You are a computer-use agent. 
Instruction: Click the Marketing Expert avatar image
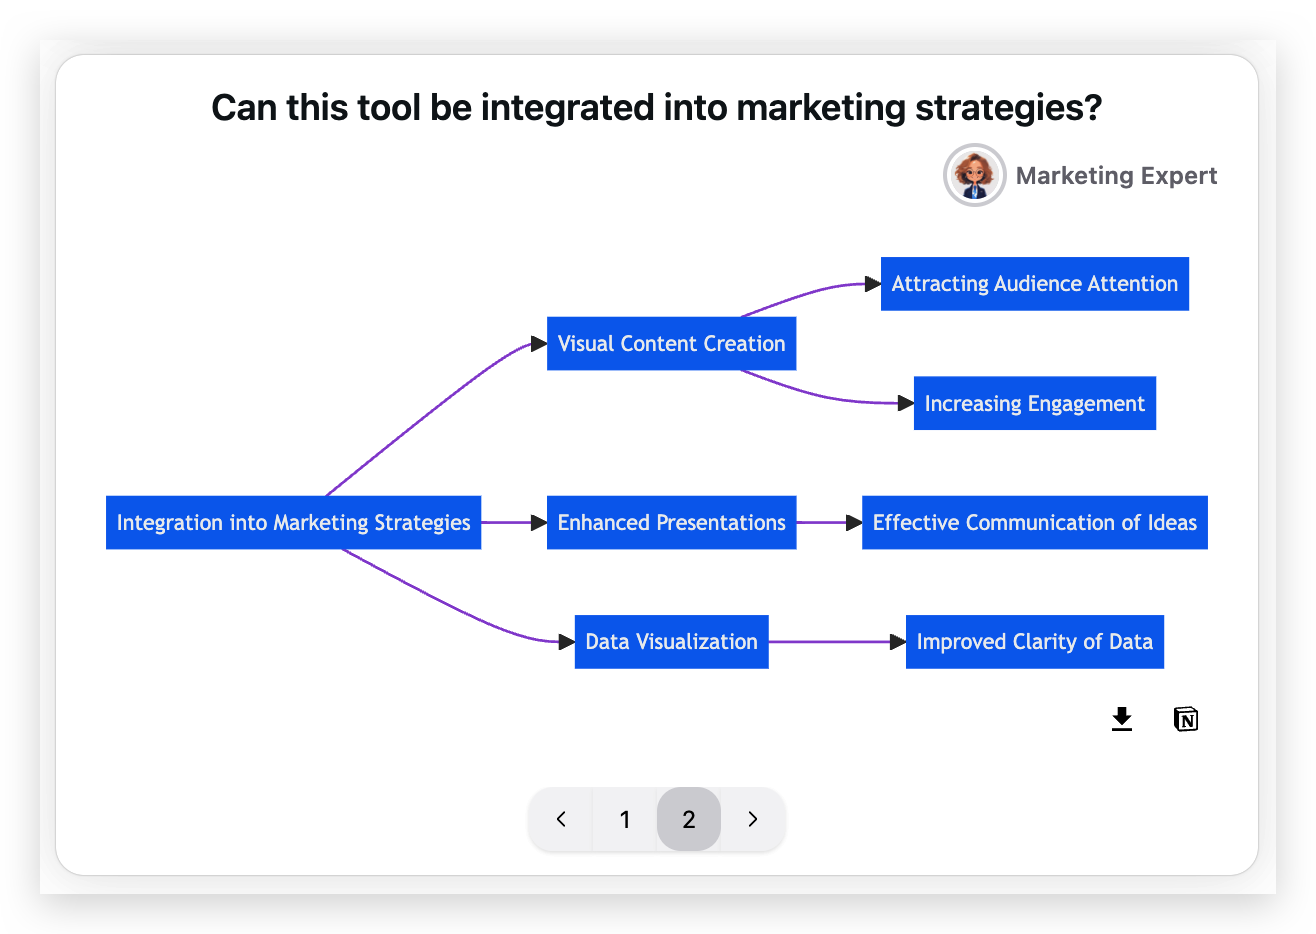click(974, 175)
